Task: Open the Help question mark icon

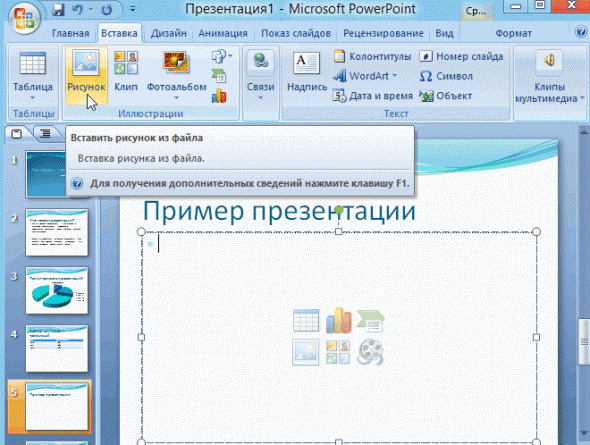Action: click(x=581, y=32)
